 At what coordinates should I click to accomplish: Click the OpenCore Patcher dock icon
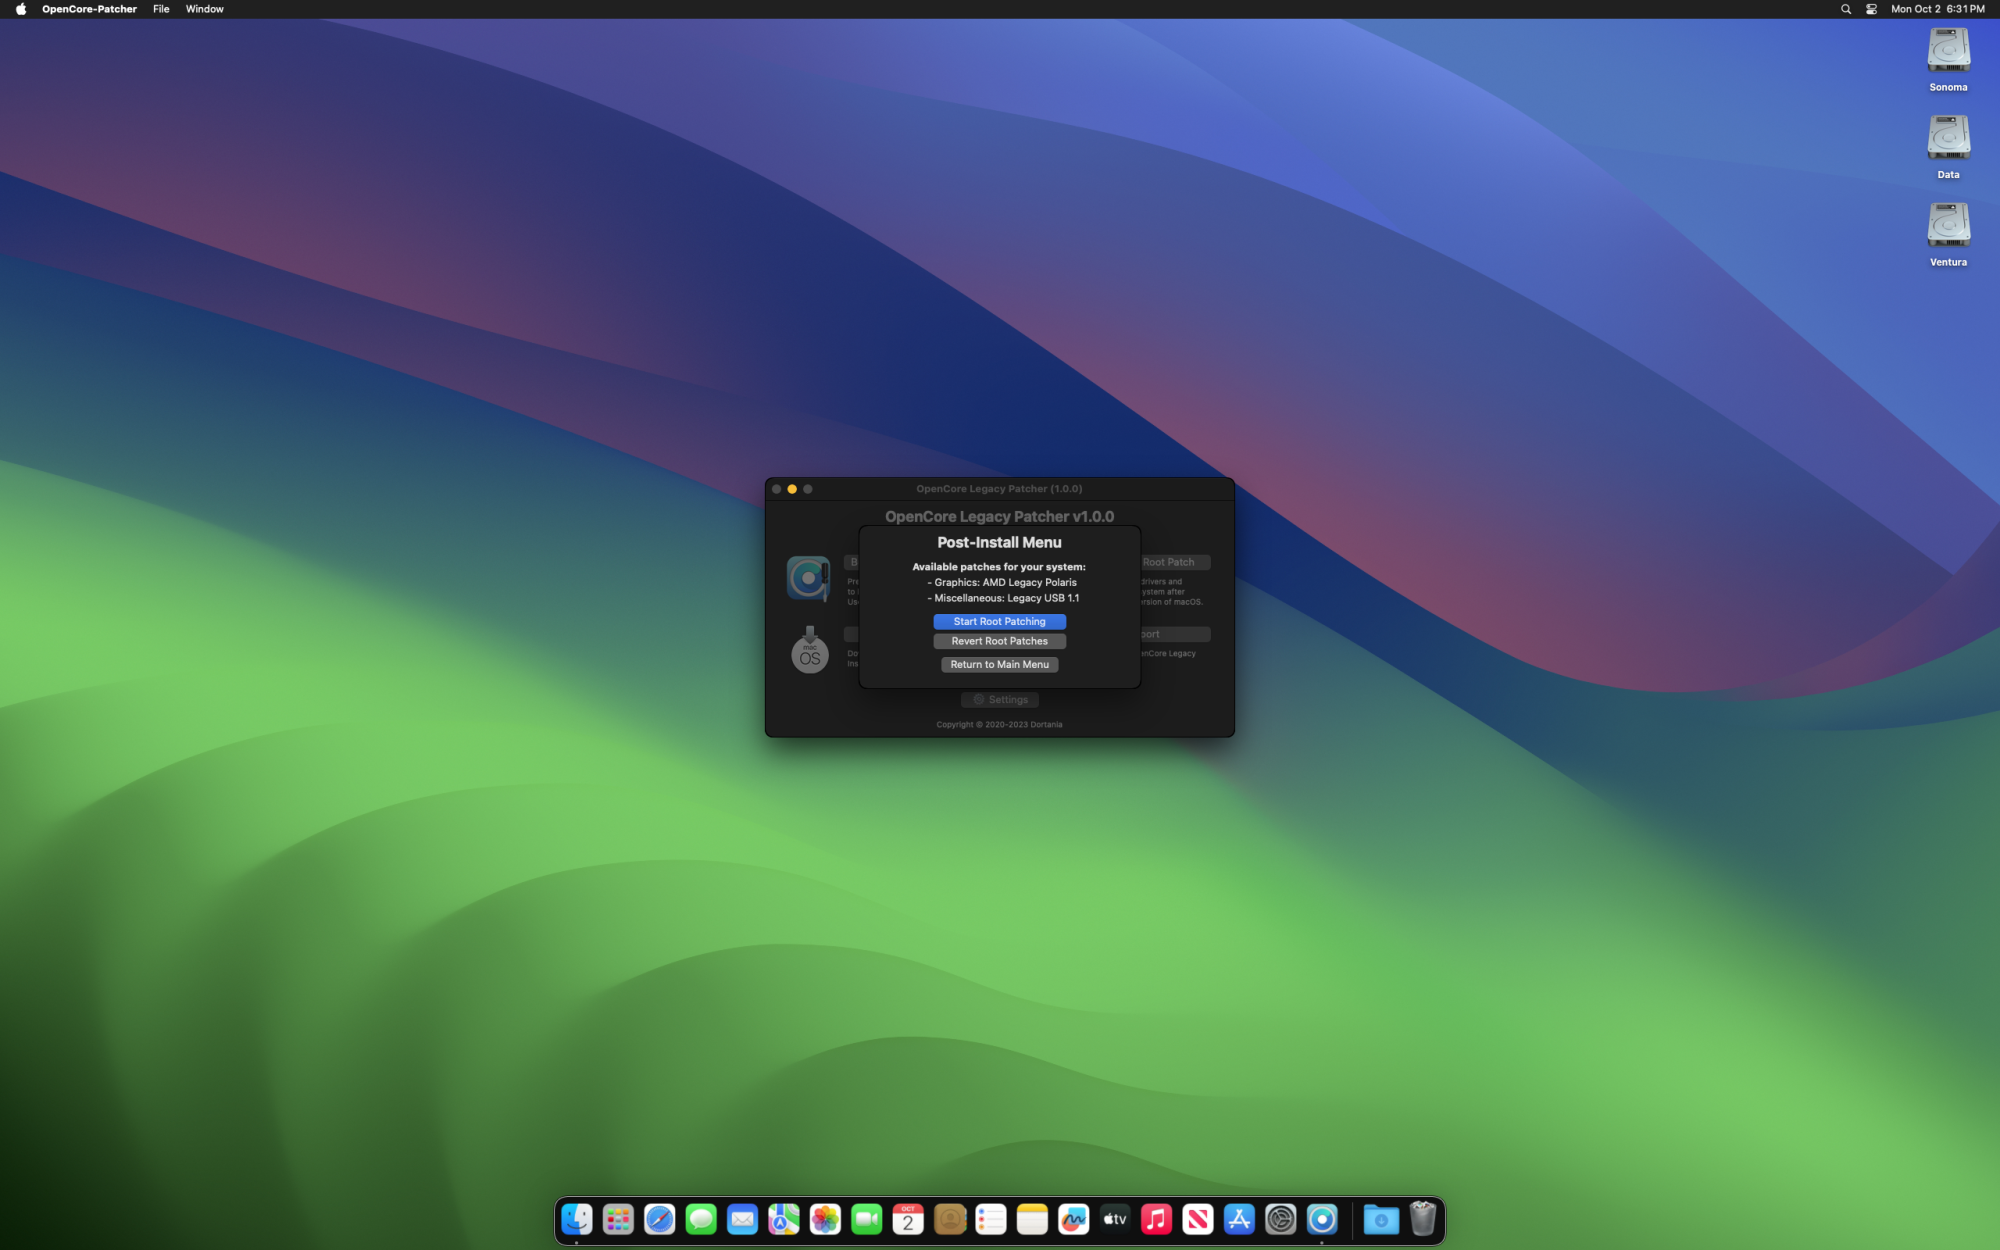1322,1219
